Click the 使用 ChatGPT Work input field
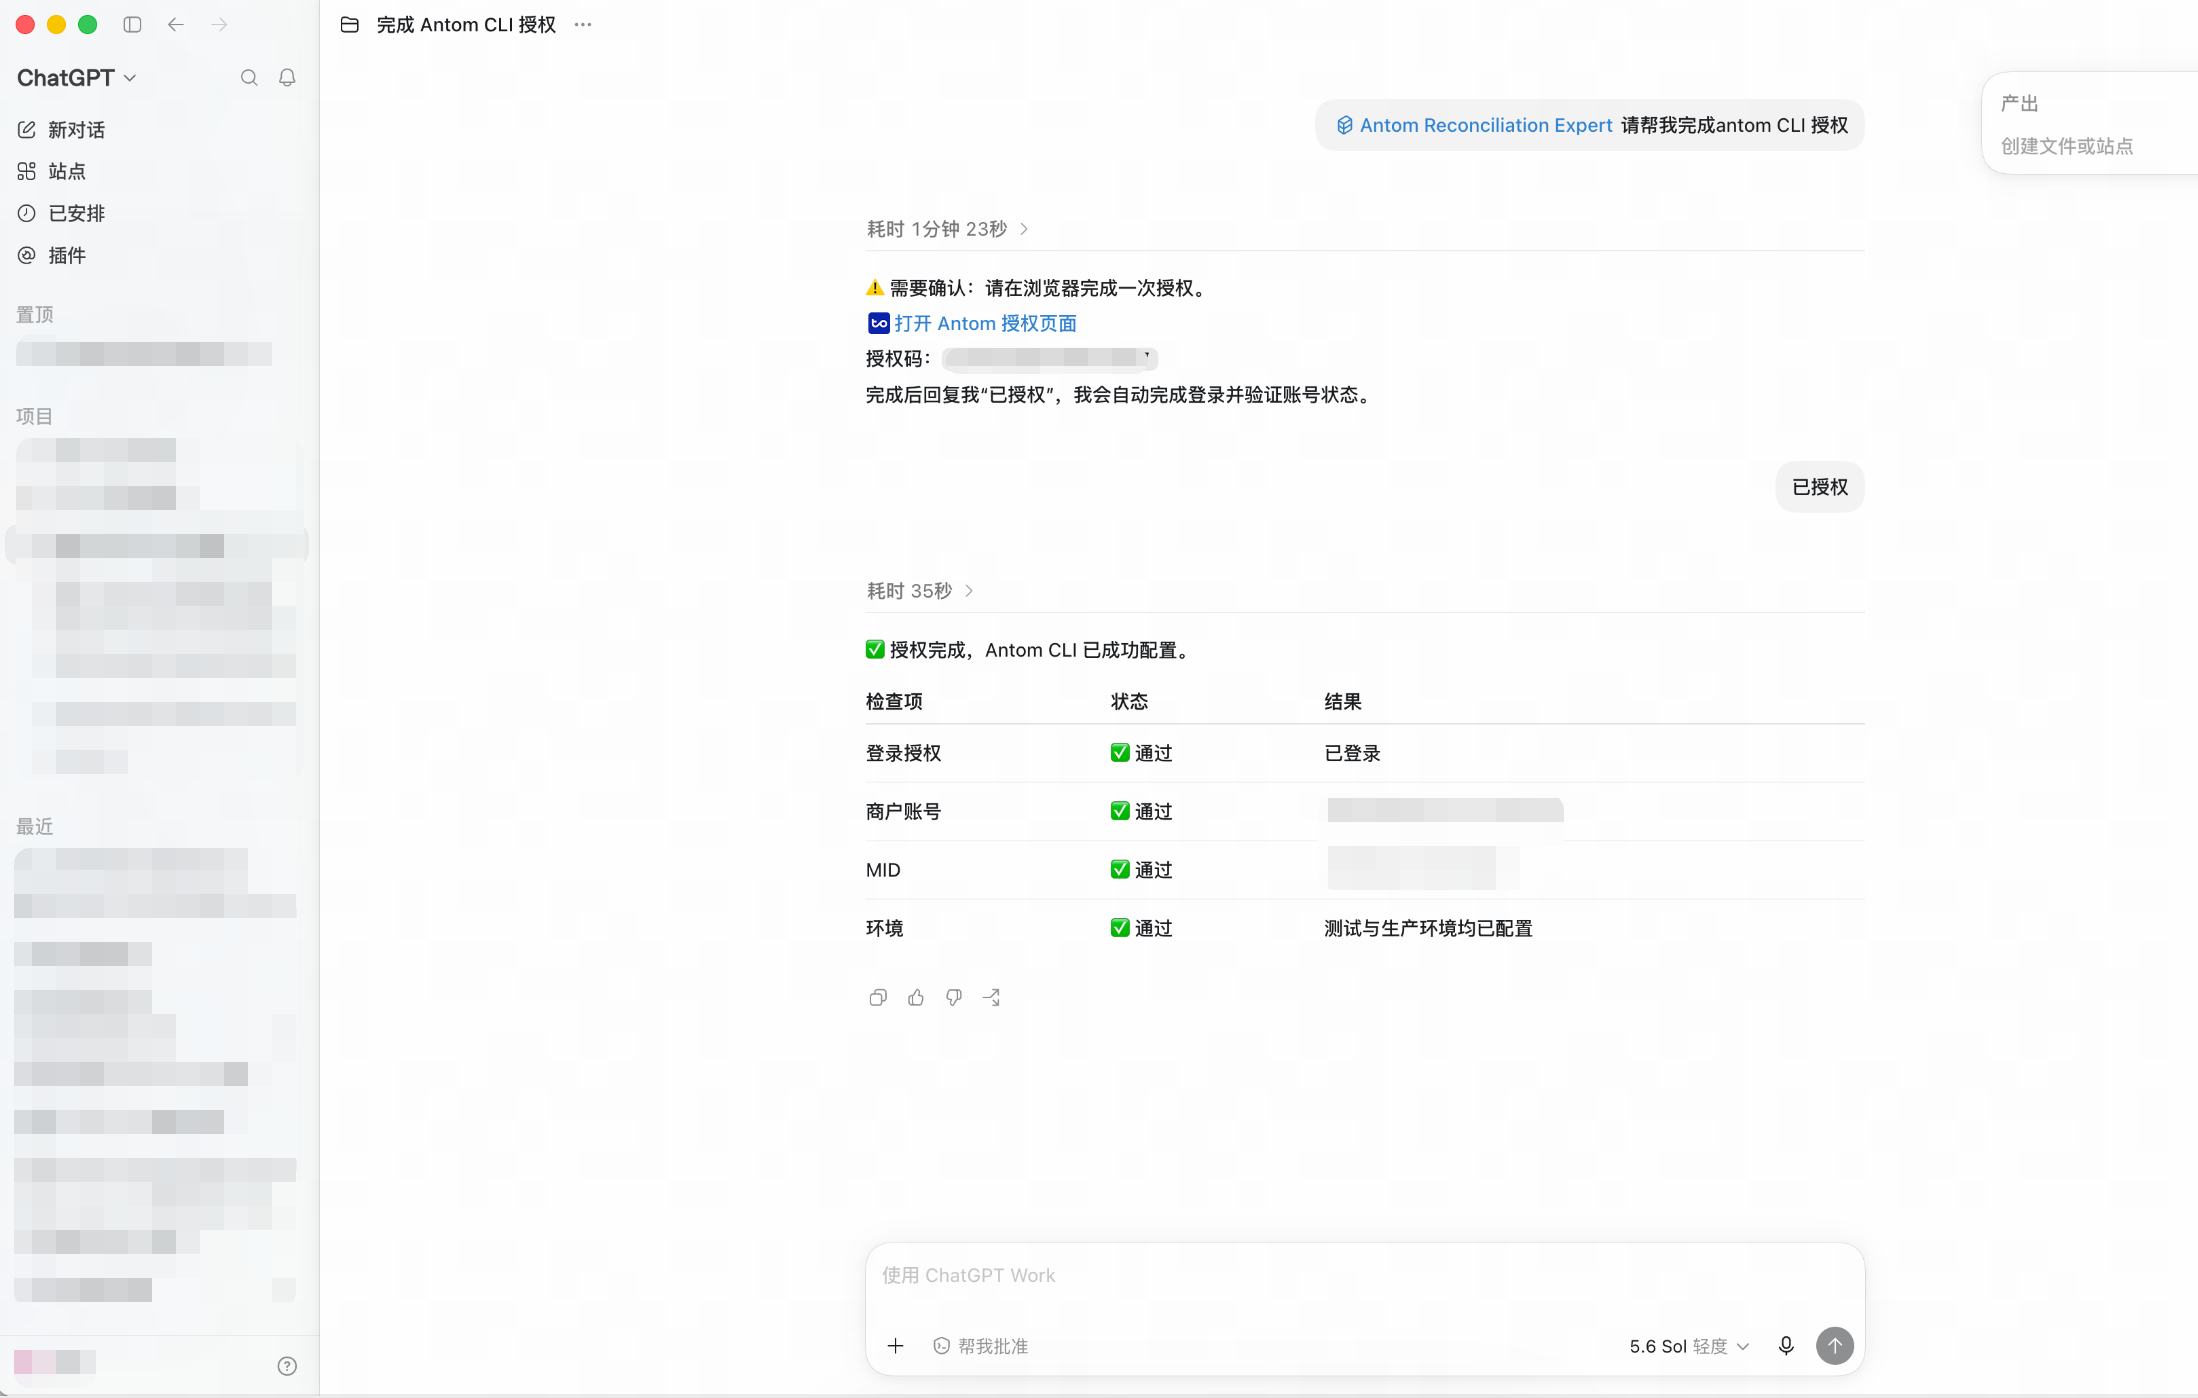2198x1398 pixels. point(1365,1276)
